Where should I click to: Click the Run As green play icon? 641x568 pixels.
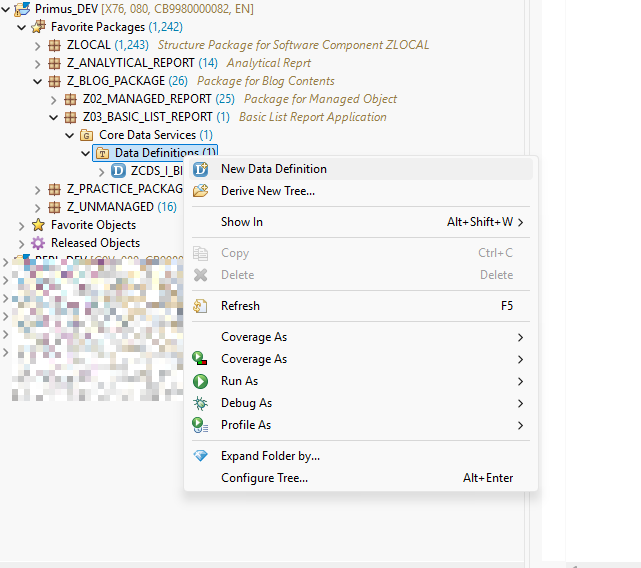coord(200,381)
